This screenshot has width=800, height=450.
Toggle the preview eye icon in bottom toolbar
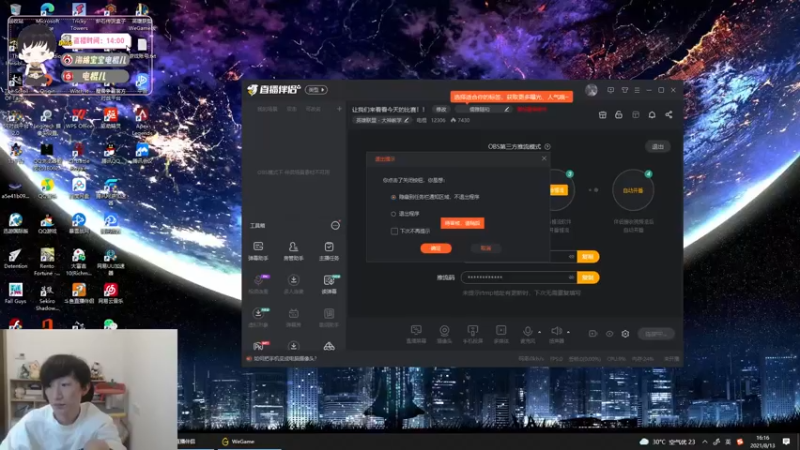[609, 334]
